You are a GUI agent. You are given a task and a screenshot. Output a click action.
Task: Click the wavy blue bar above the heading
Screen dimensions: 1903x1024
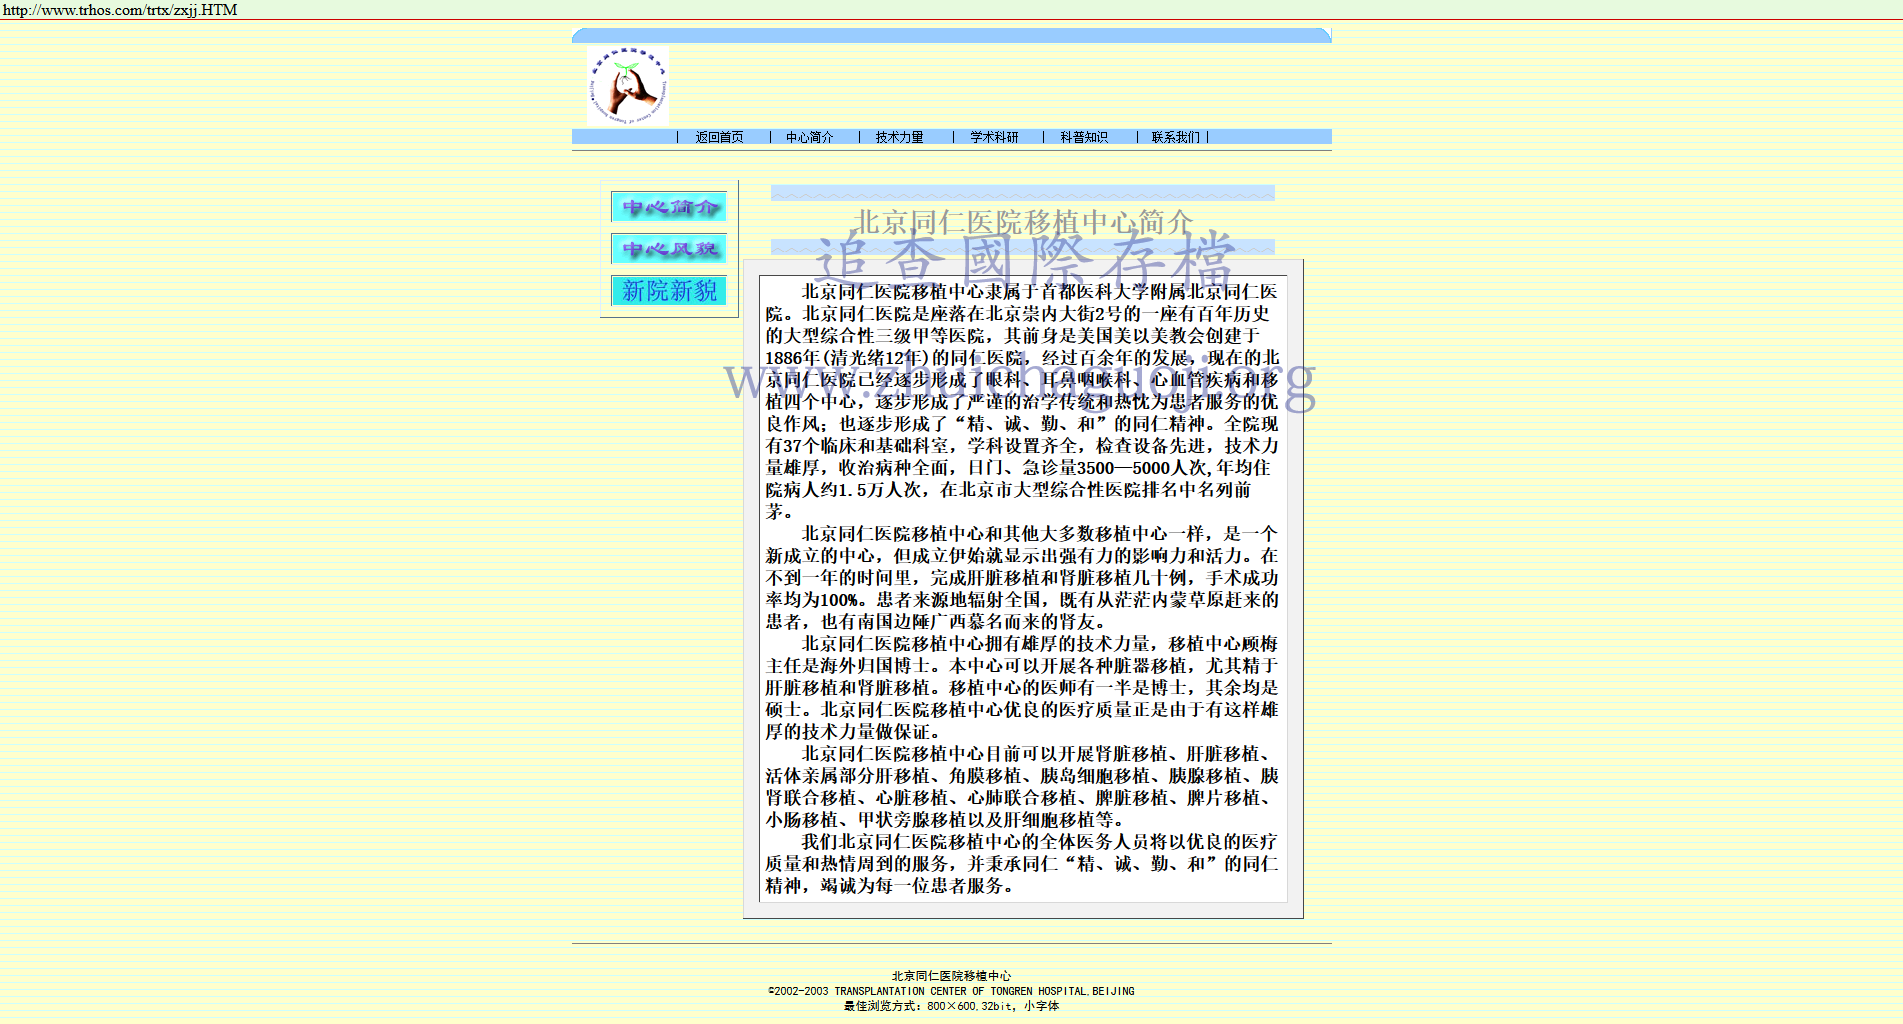[1022, 192]
